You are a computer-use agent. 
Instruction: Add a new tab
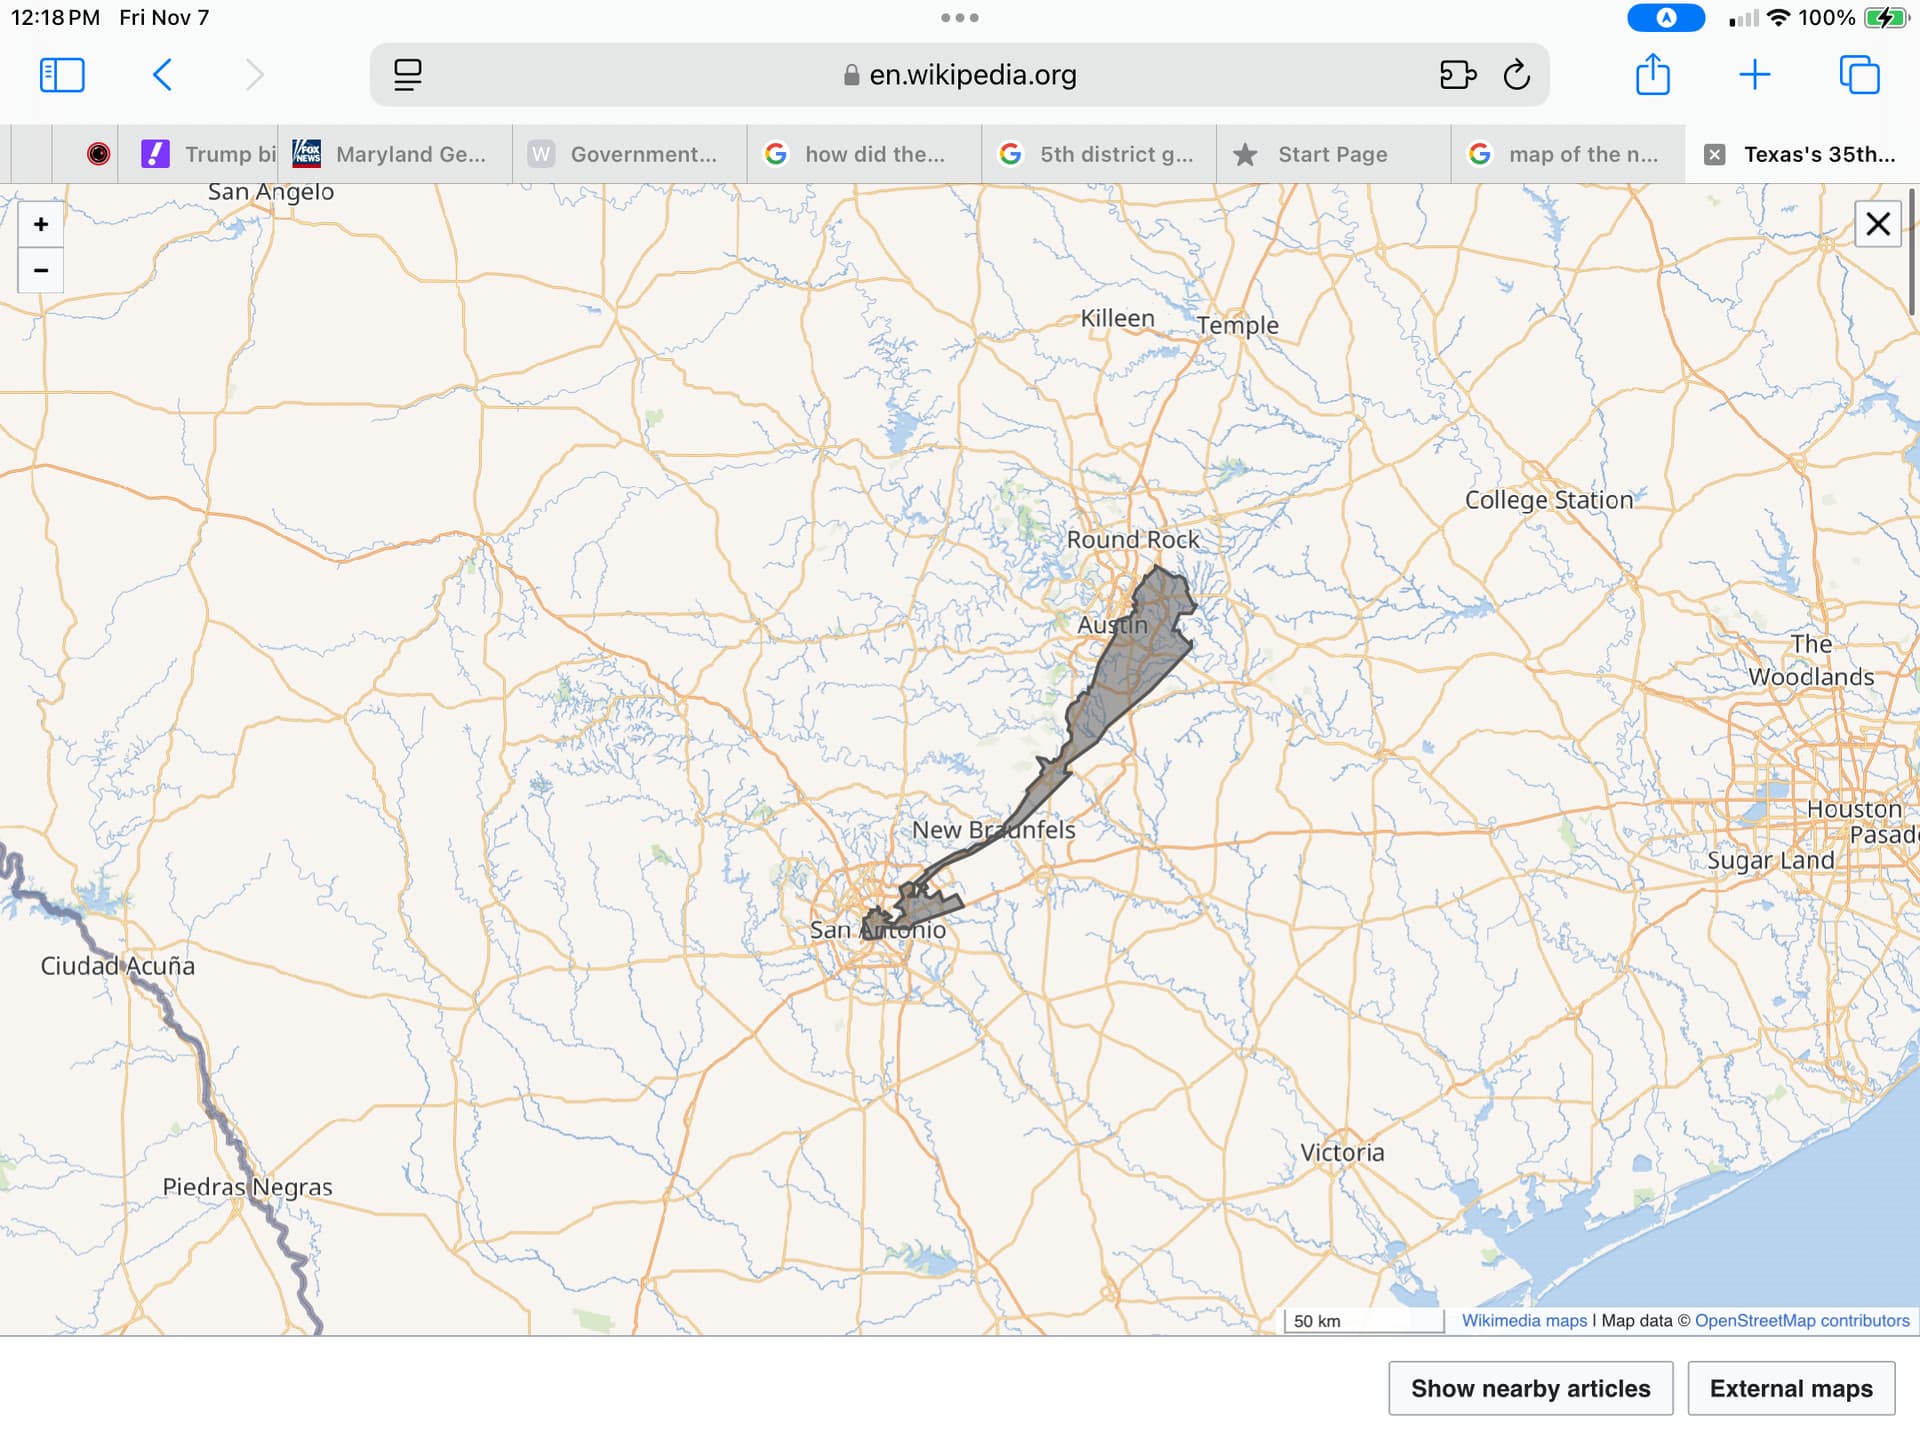(x=1754, y=75)
